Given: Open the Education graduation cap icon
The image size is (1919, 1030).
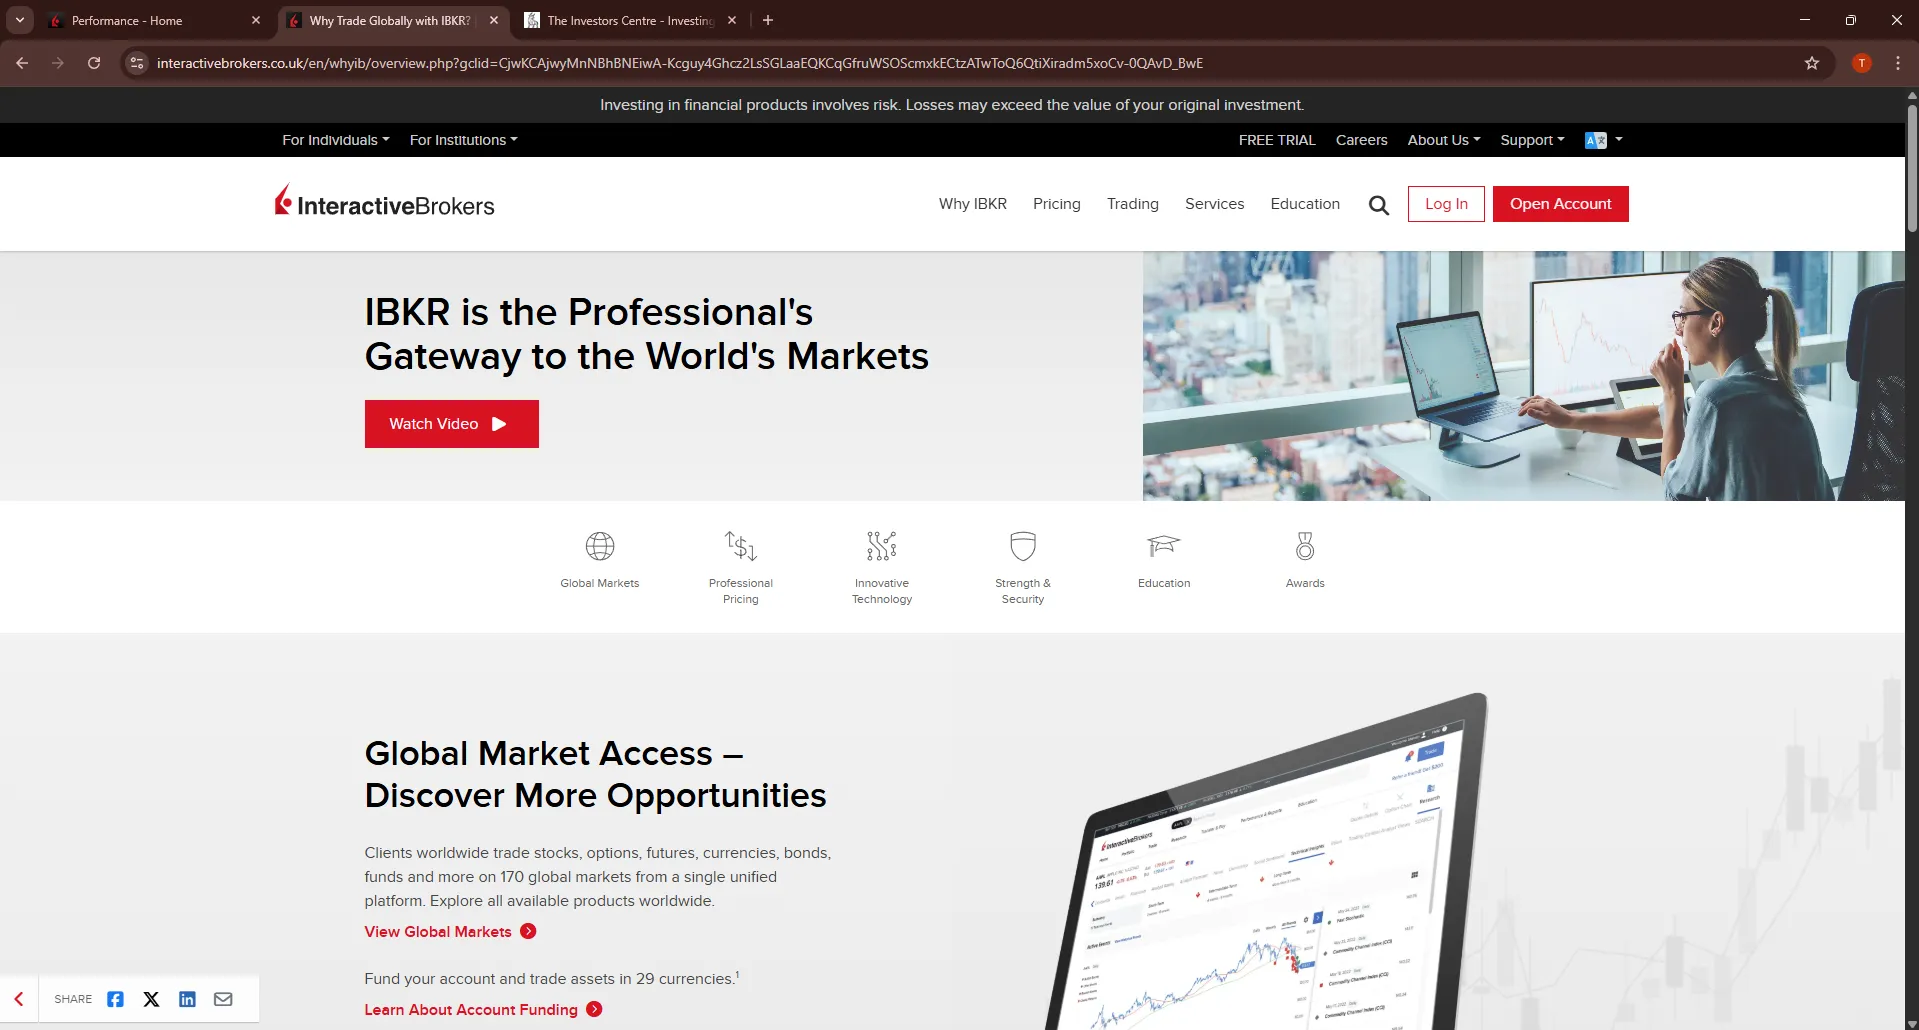Looking at the screenshot, I should point(1164,546).
